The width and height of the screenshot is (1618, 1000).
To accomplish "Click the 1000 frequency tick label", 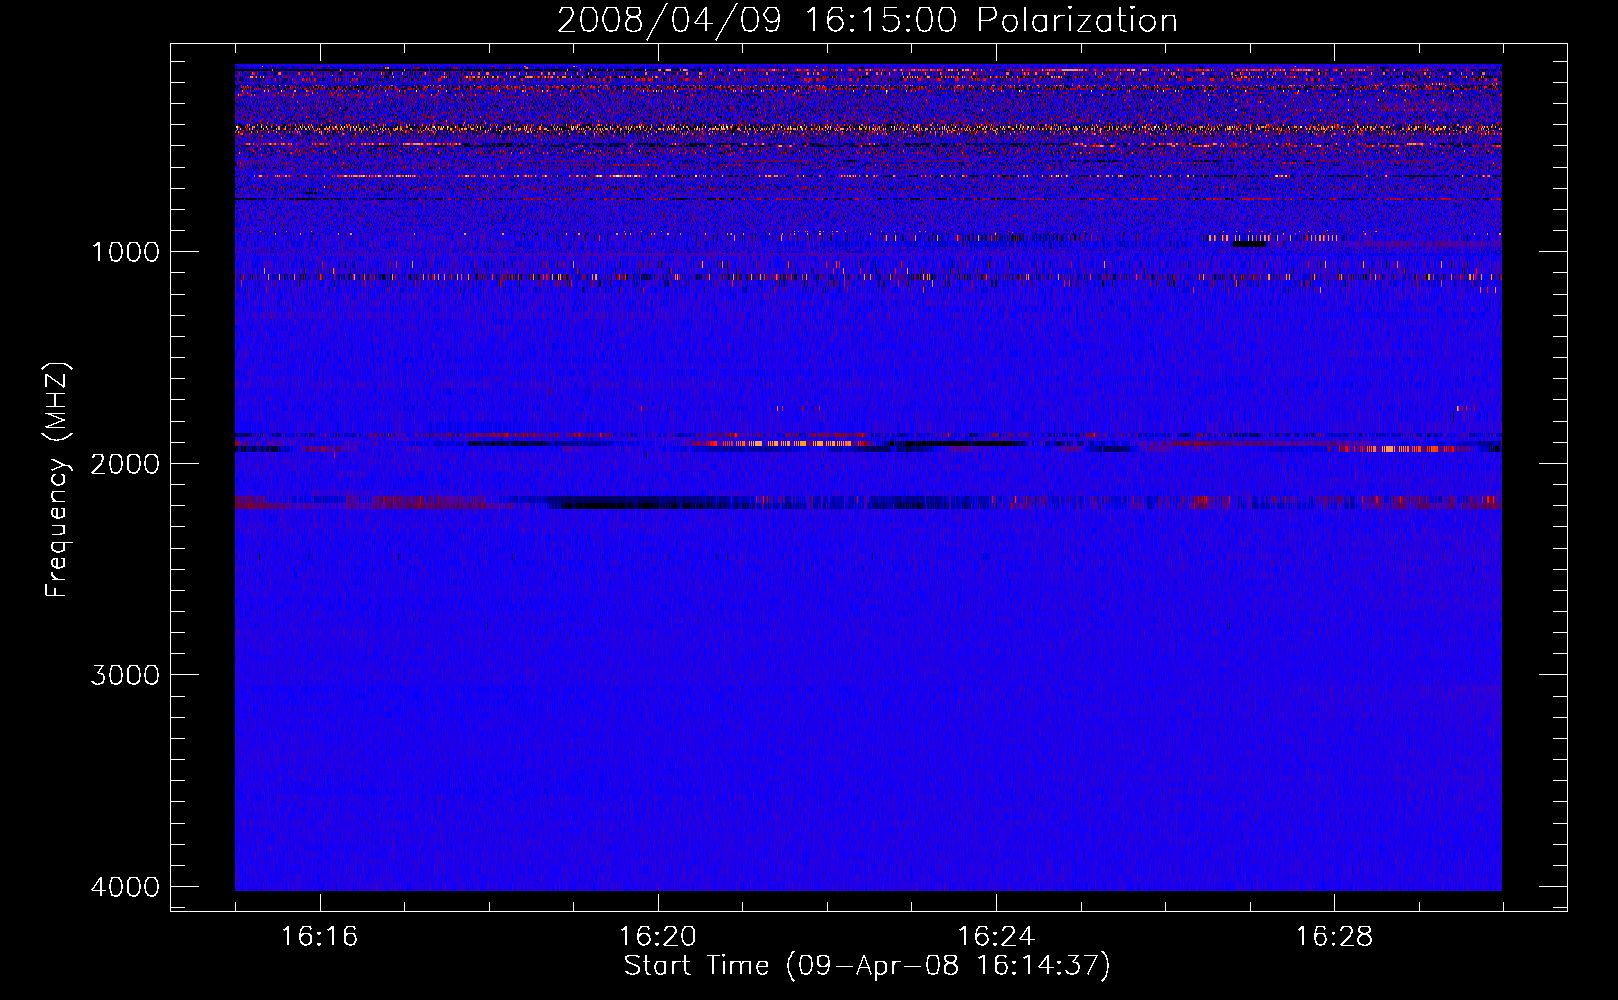I will [126, 252].
